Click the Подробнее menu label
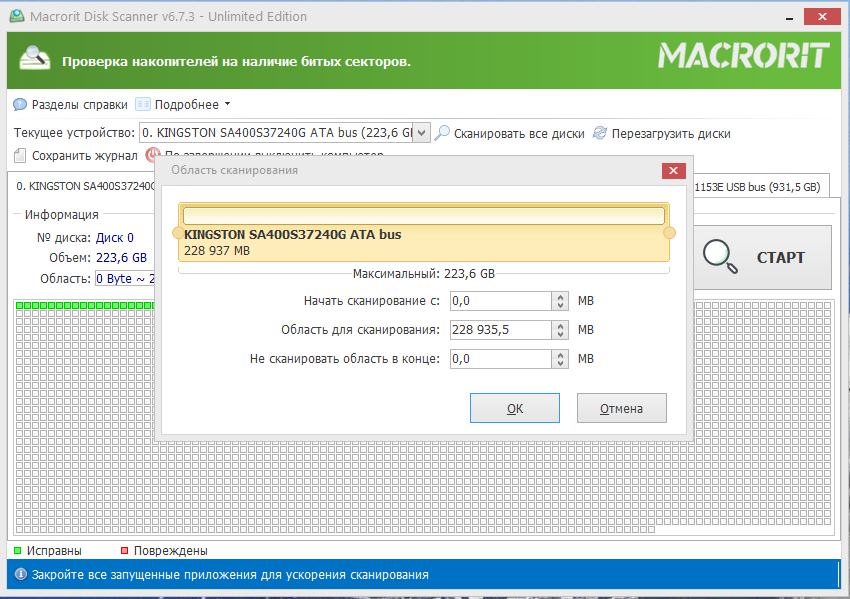 (x=186, y=105)
